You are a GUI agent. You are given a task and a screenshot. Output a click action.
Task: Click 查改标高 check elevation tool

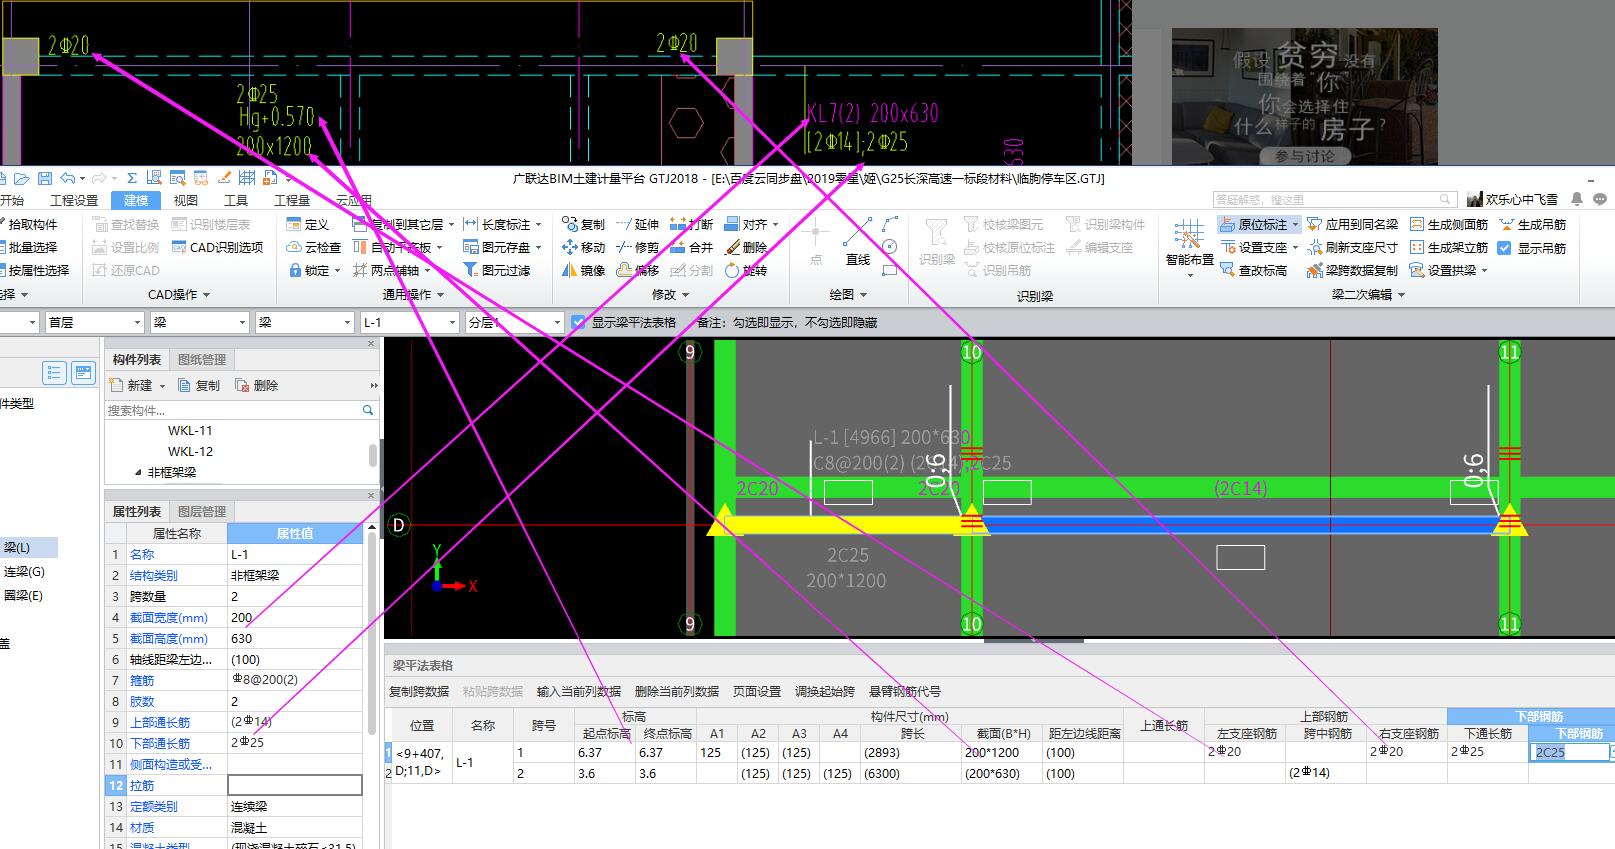tap(1253, 270)
